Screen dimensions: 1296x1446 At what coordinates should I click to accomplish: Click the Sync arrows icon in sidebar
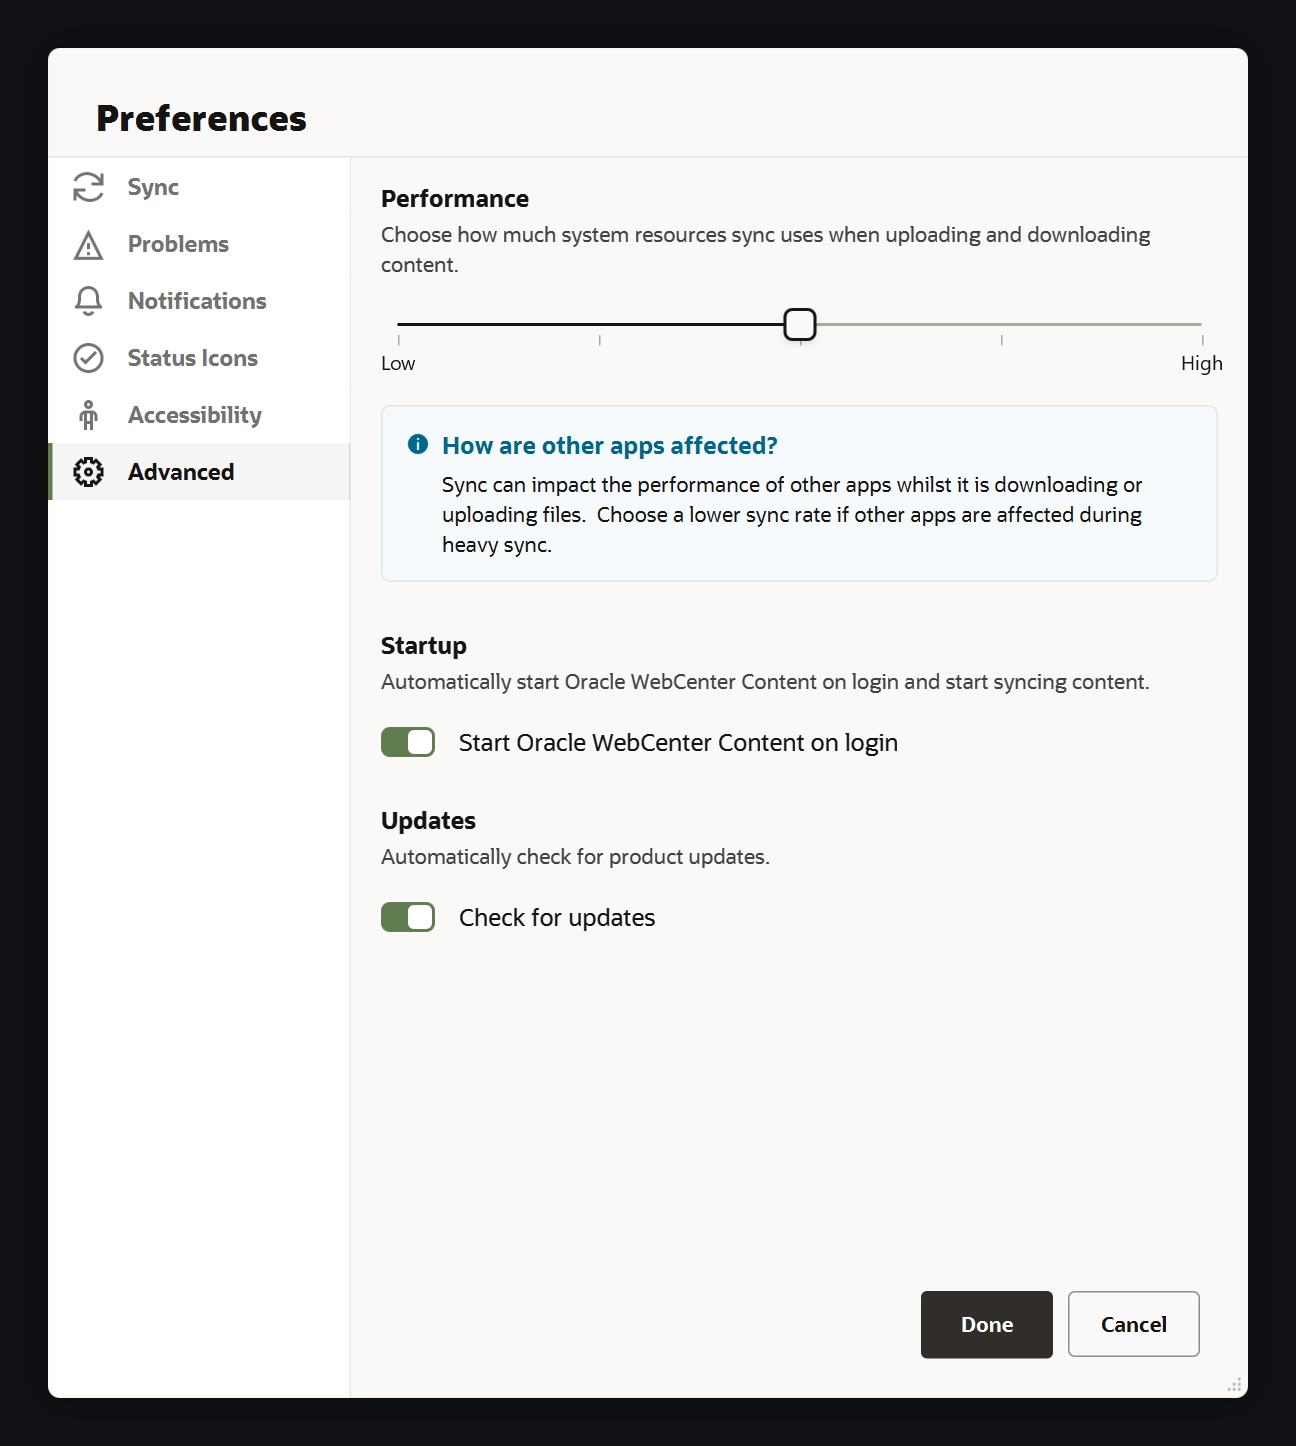click(x=88, y=187)
